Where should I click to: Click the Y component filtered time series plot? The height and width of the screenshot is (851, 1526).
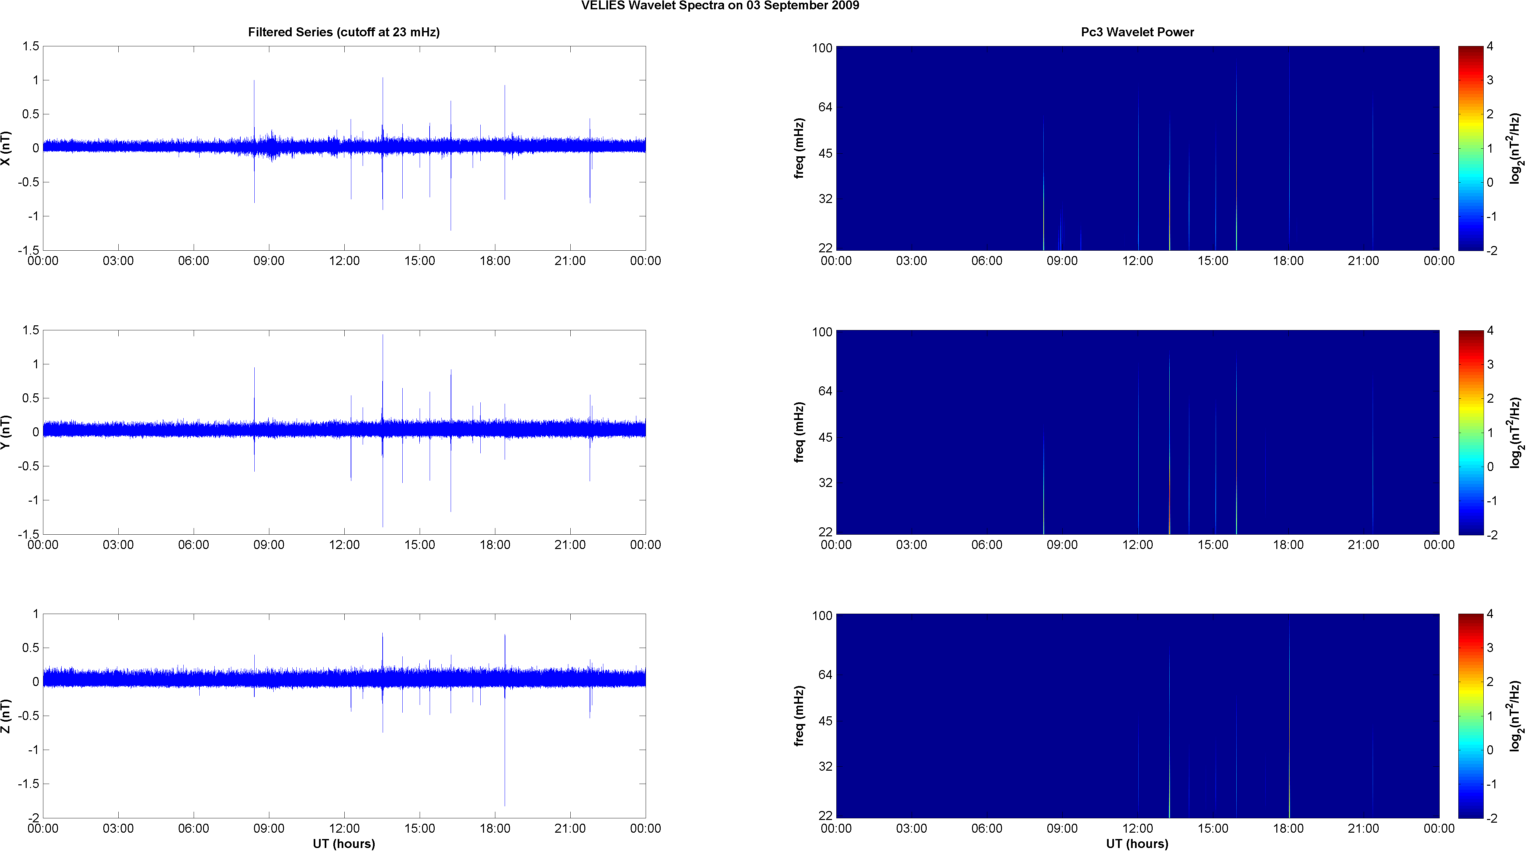tap(344, 432)
